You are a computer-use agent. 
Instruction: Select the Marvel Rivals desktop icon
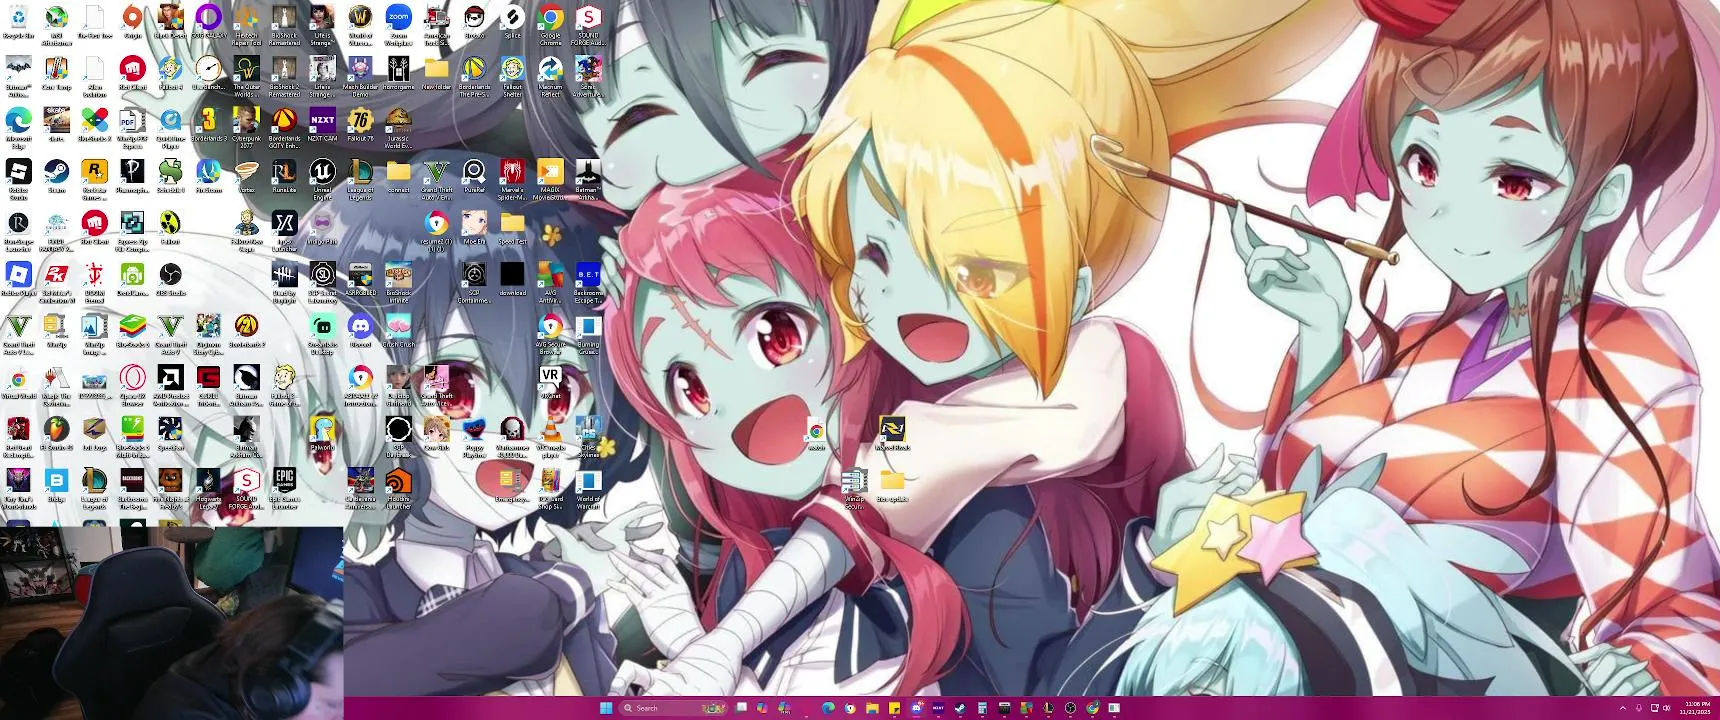[x=891, y=434]
